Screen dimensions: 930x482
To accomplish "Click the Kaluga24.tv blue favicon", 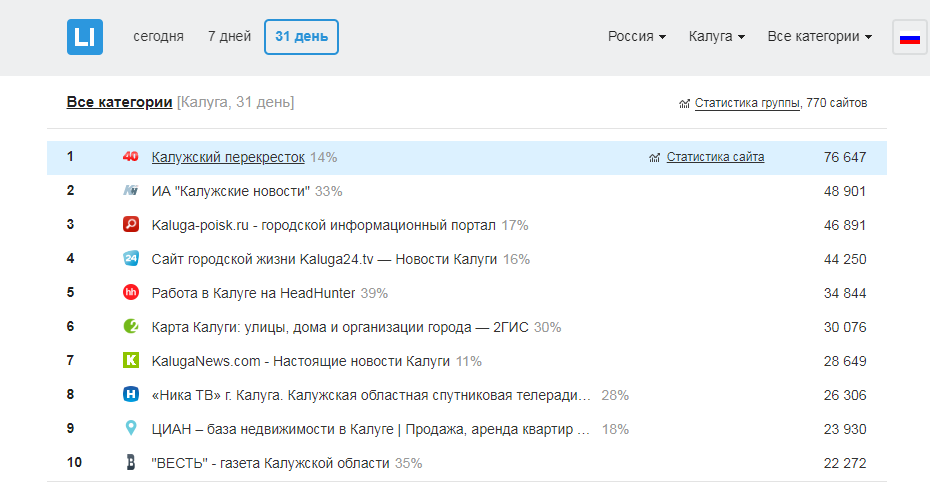I will [130, 259].
